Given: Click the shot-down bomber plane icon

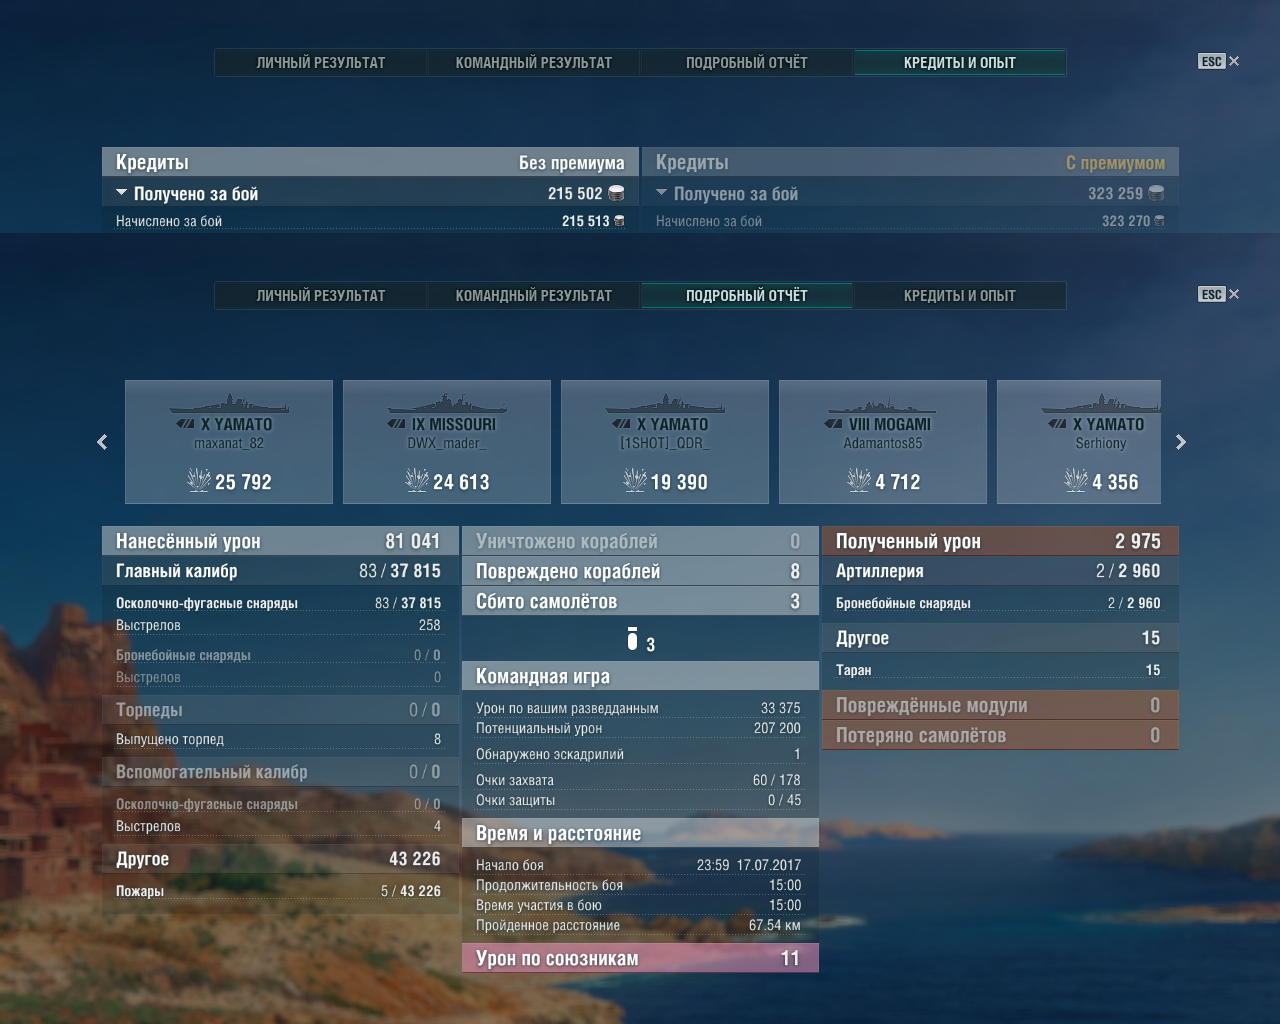Looking at the screenshot, I should 632,638.
